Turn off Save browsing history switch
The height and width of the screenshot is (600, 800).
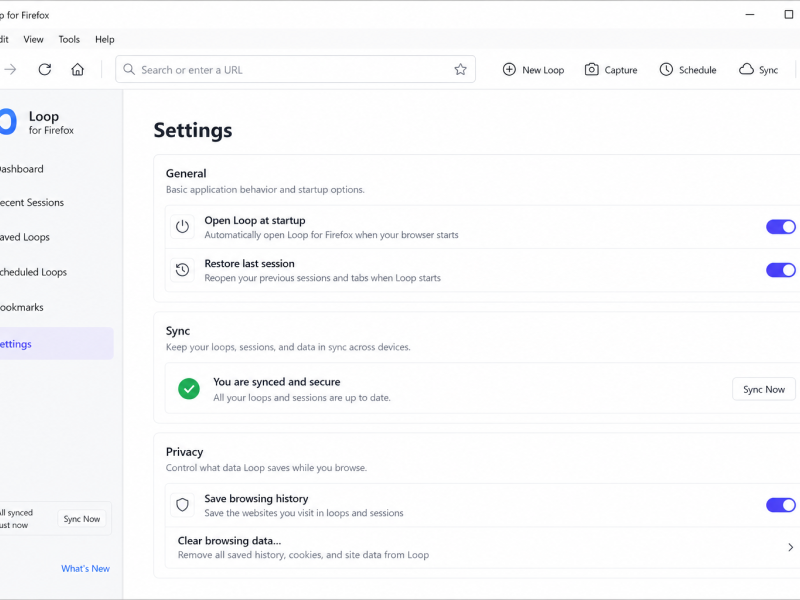[781, 505]
